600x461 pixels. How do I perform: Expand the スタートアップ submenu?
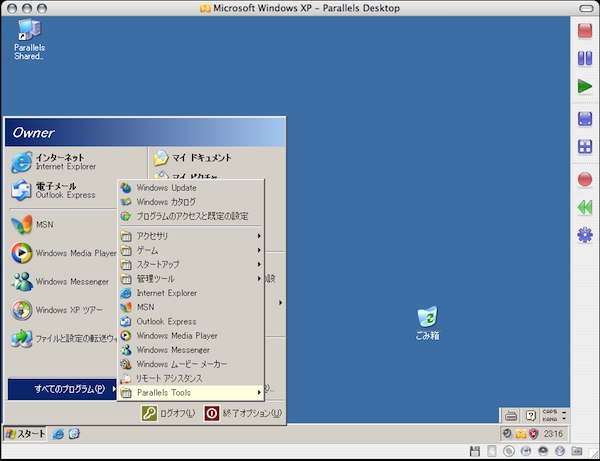pos(191,264)
